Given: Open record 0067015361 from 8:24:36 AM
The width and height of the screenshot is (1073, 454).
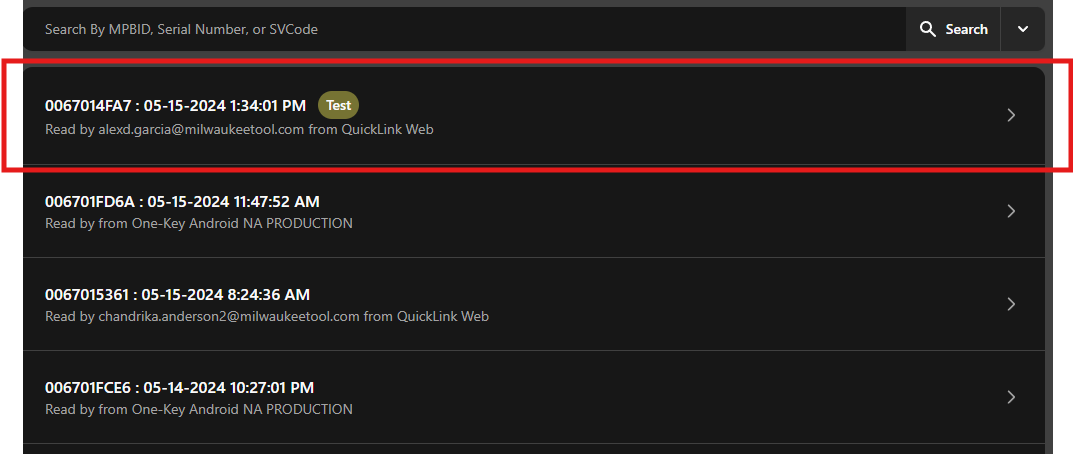Looking at the screenshot, I should (x=534, y=303).
